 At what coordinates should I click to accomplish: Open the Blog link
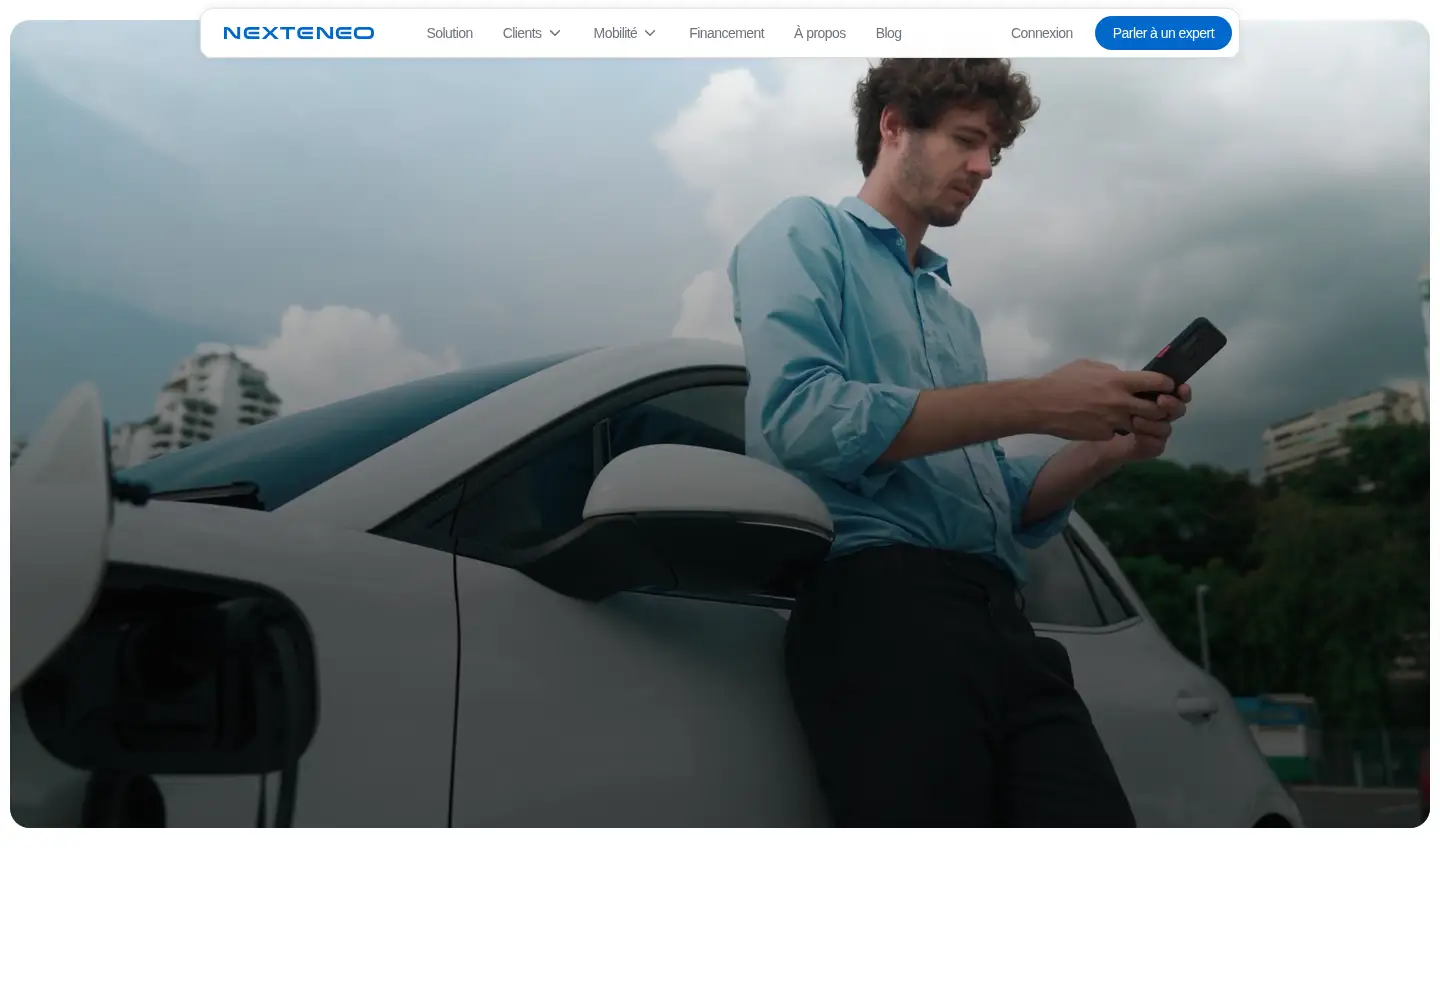pyautogui.click(x=888, y=33)
